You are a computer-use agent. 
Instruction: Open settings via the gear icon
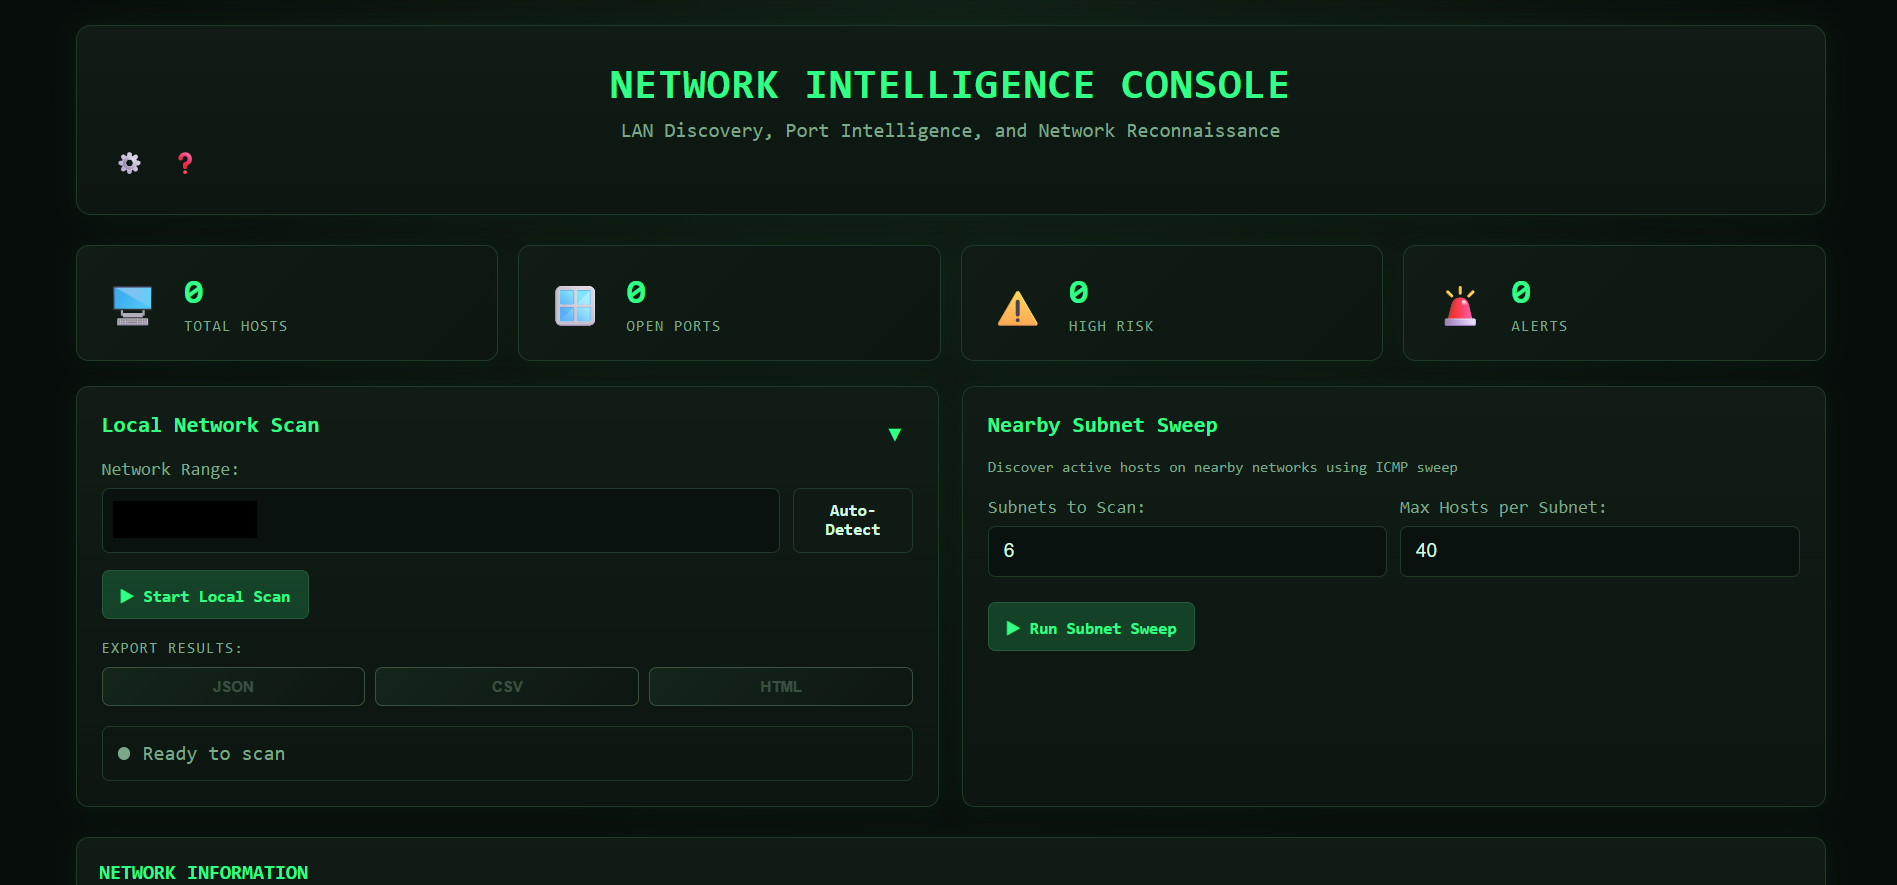130,163
